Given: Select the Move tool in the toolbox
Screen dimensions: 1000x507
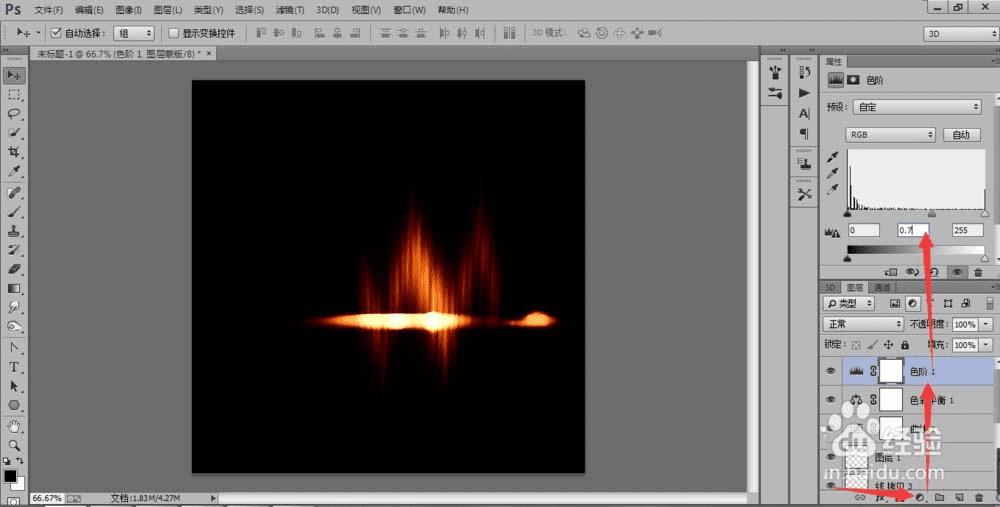Looking at the screenshot, I should pyautogui.click(x=13, y=75).
